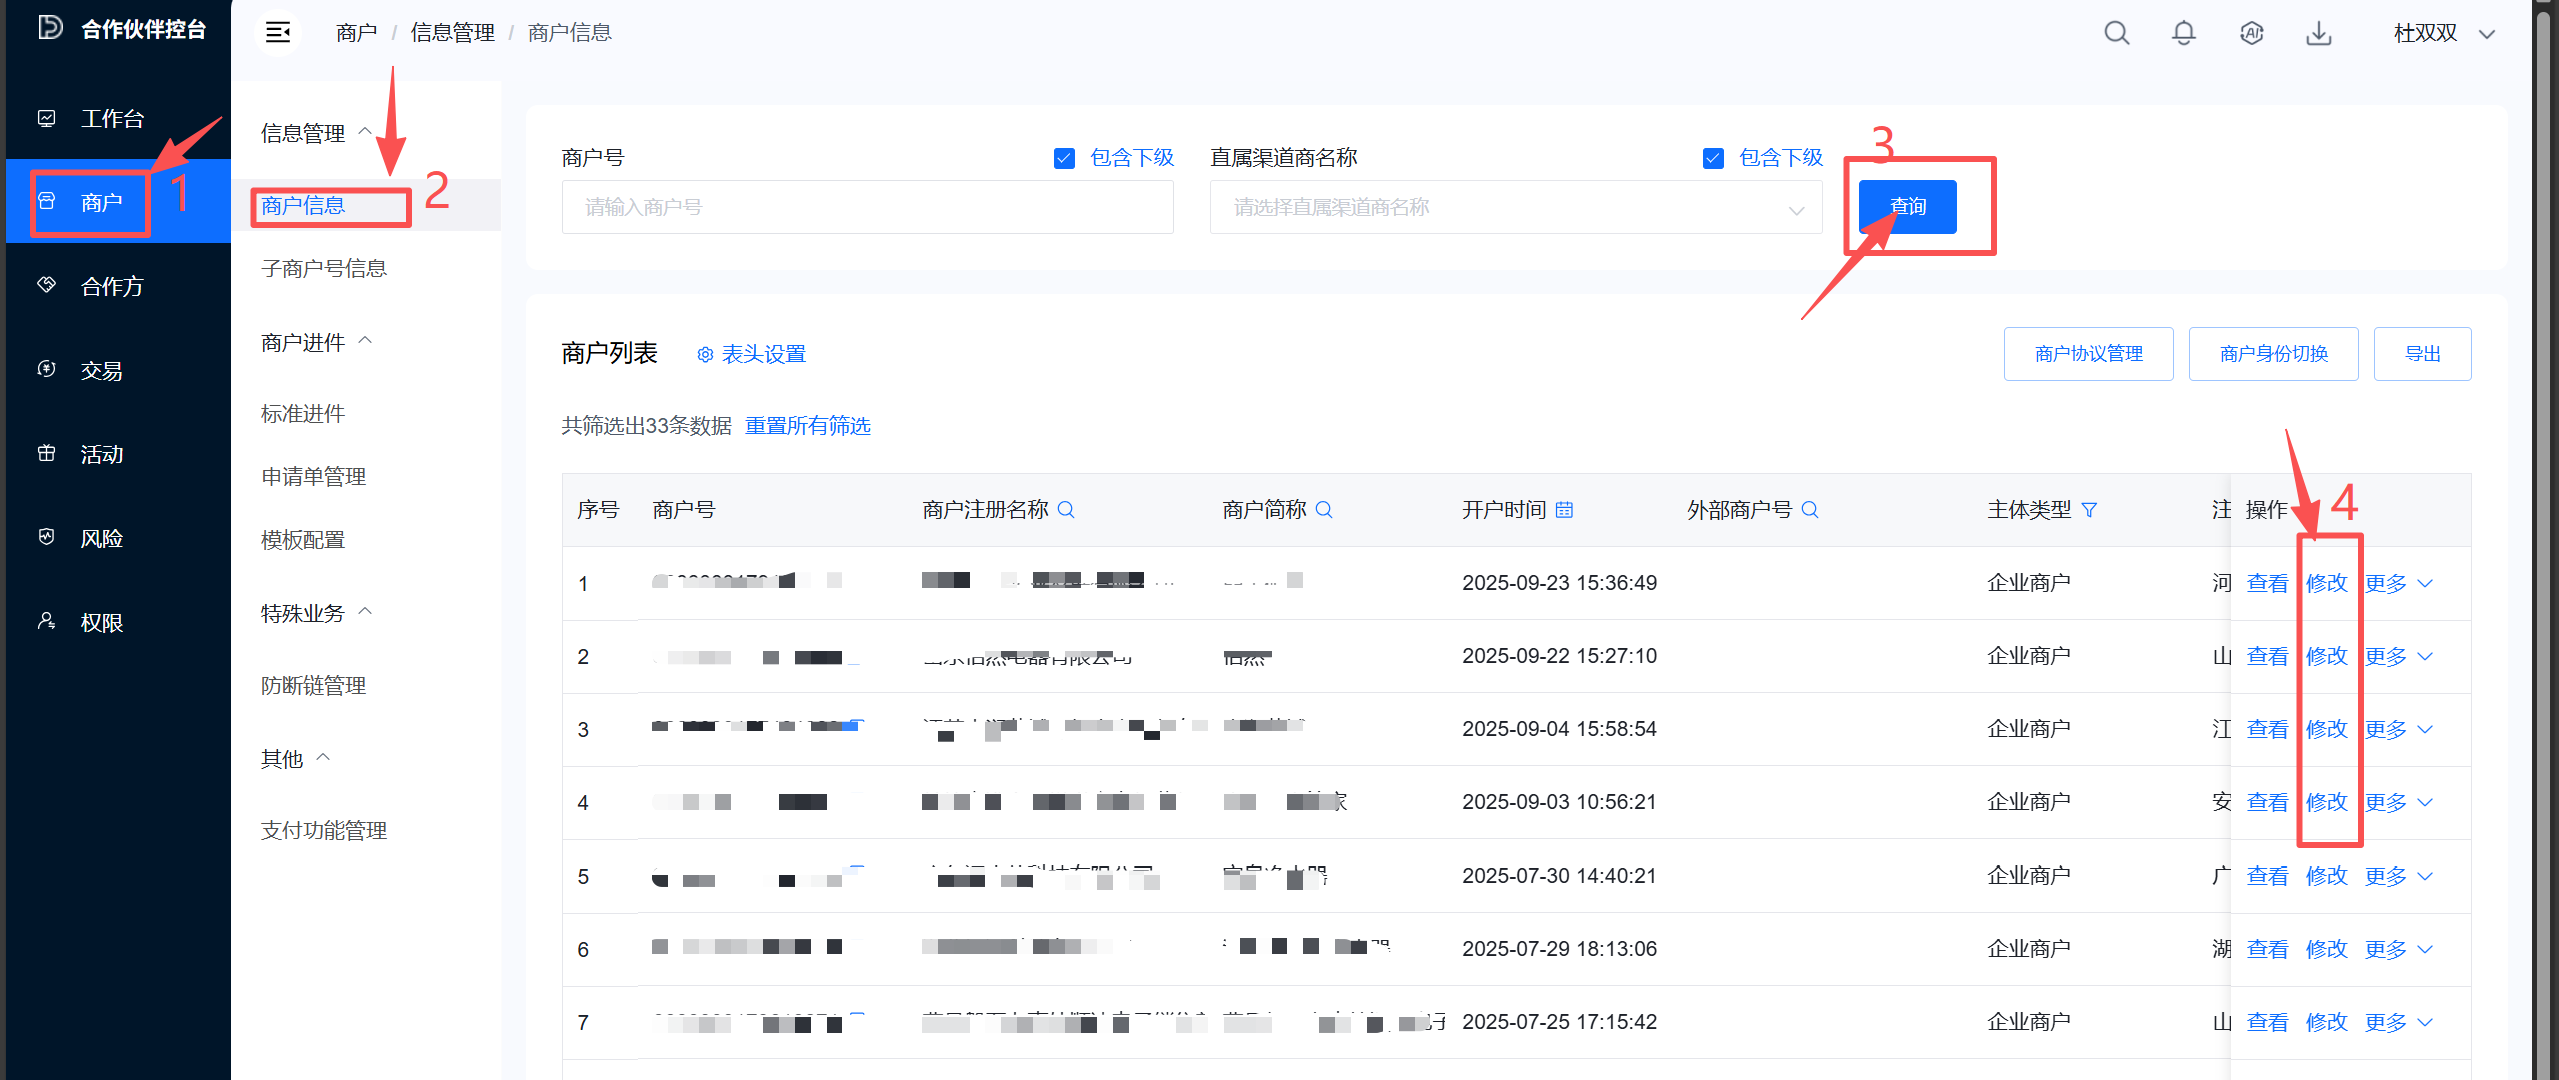Search by 外部商户号 column magnifier icon
Viewport: 2559px width, 1080px height.
pyautogui.click(x=1810, y=509)
